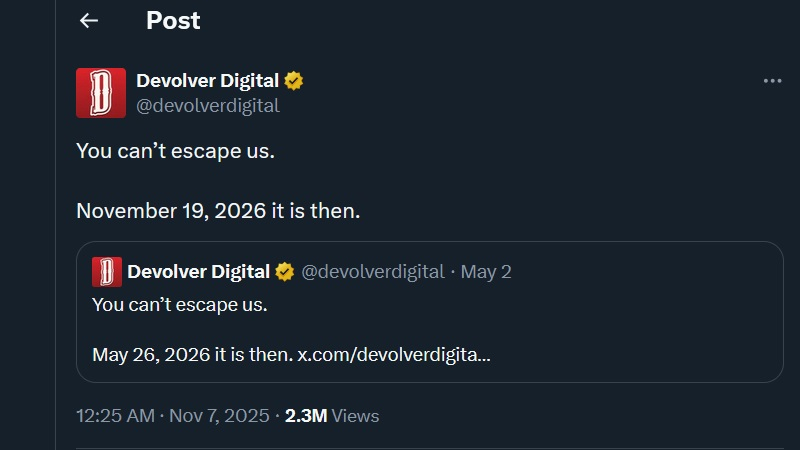The height and width of the screenshot is (450, 800).
Task: Click the small avatar in the quoted post
Action: 107,272
